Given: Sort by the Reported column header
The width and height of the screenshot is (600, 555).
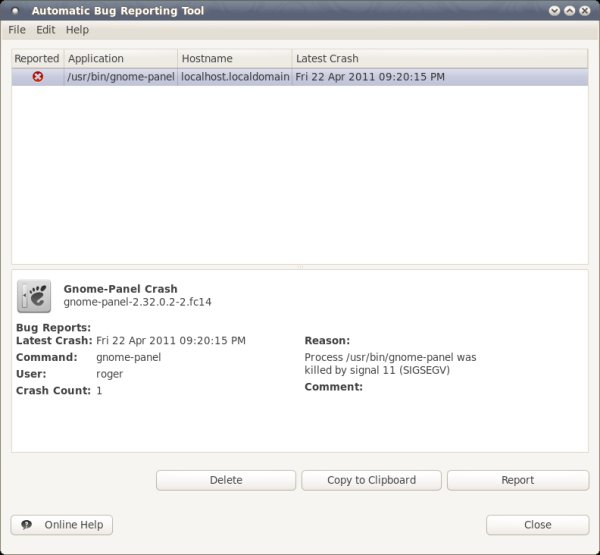Looking at the screenshot, I should pos(37,59).
